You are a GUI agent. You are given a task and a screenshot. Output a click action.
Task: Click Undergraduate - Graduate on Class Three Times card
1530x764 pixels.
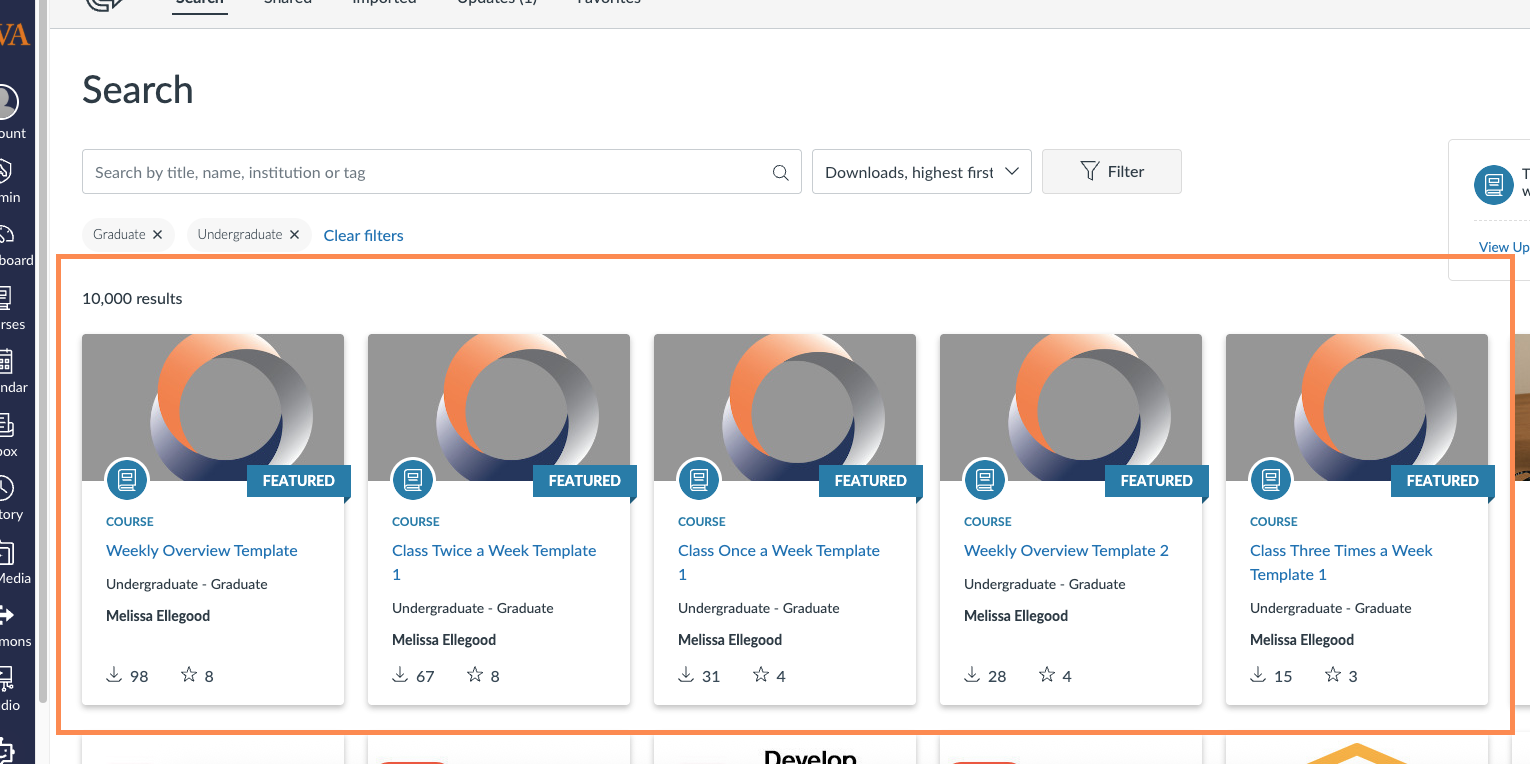point(1330,608)
